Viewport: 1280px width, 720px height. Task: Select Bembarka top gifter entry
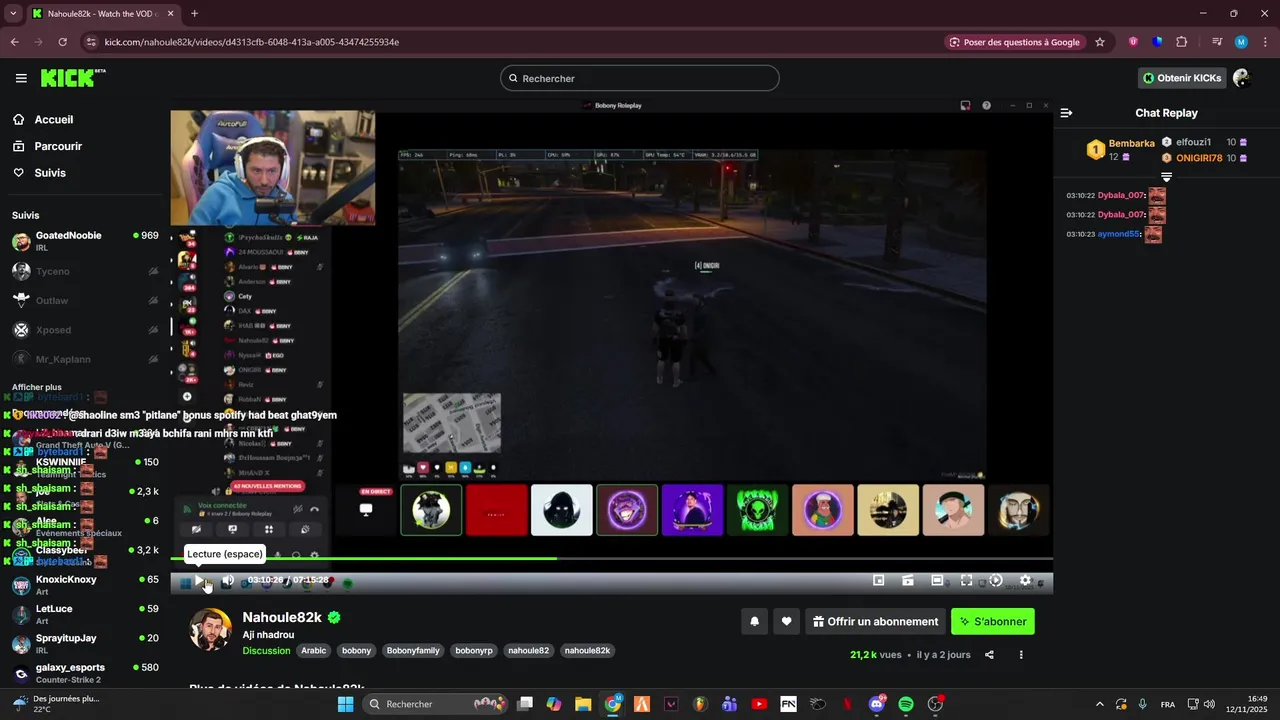[1120, 150]
